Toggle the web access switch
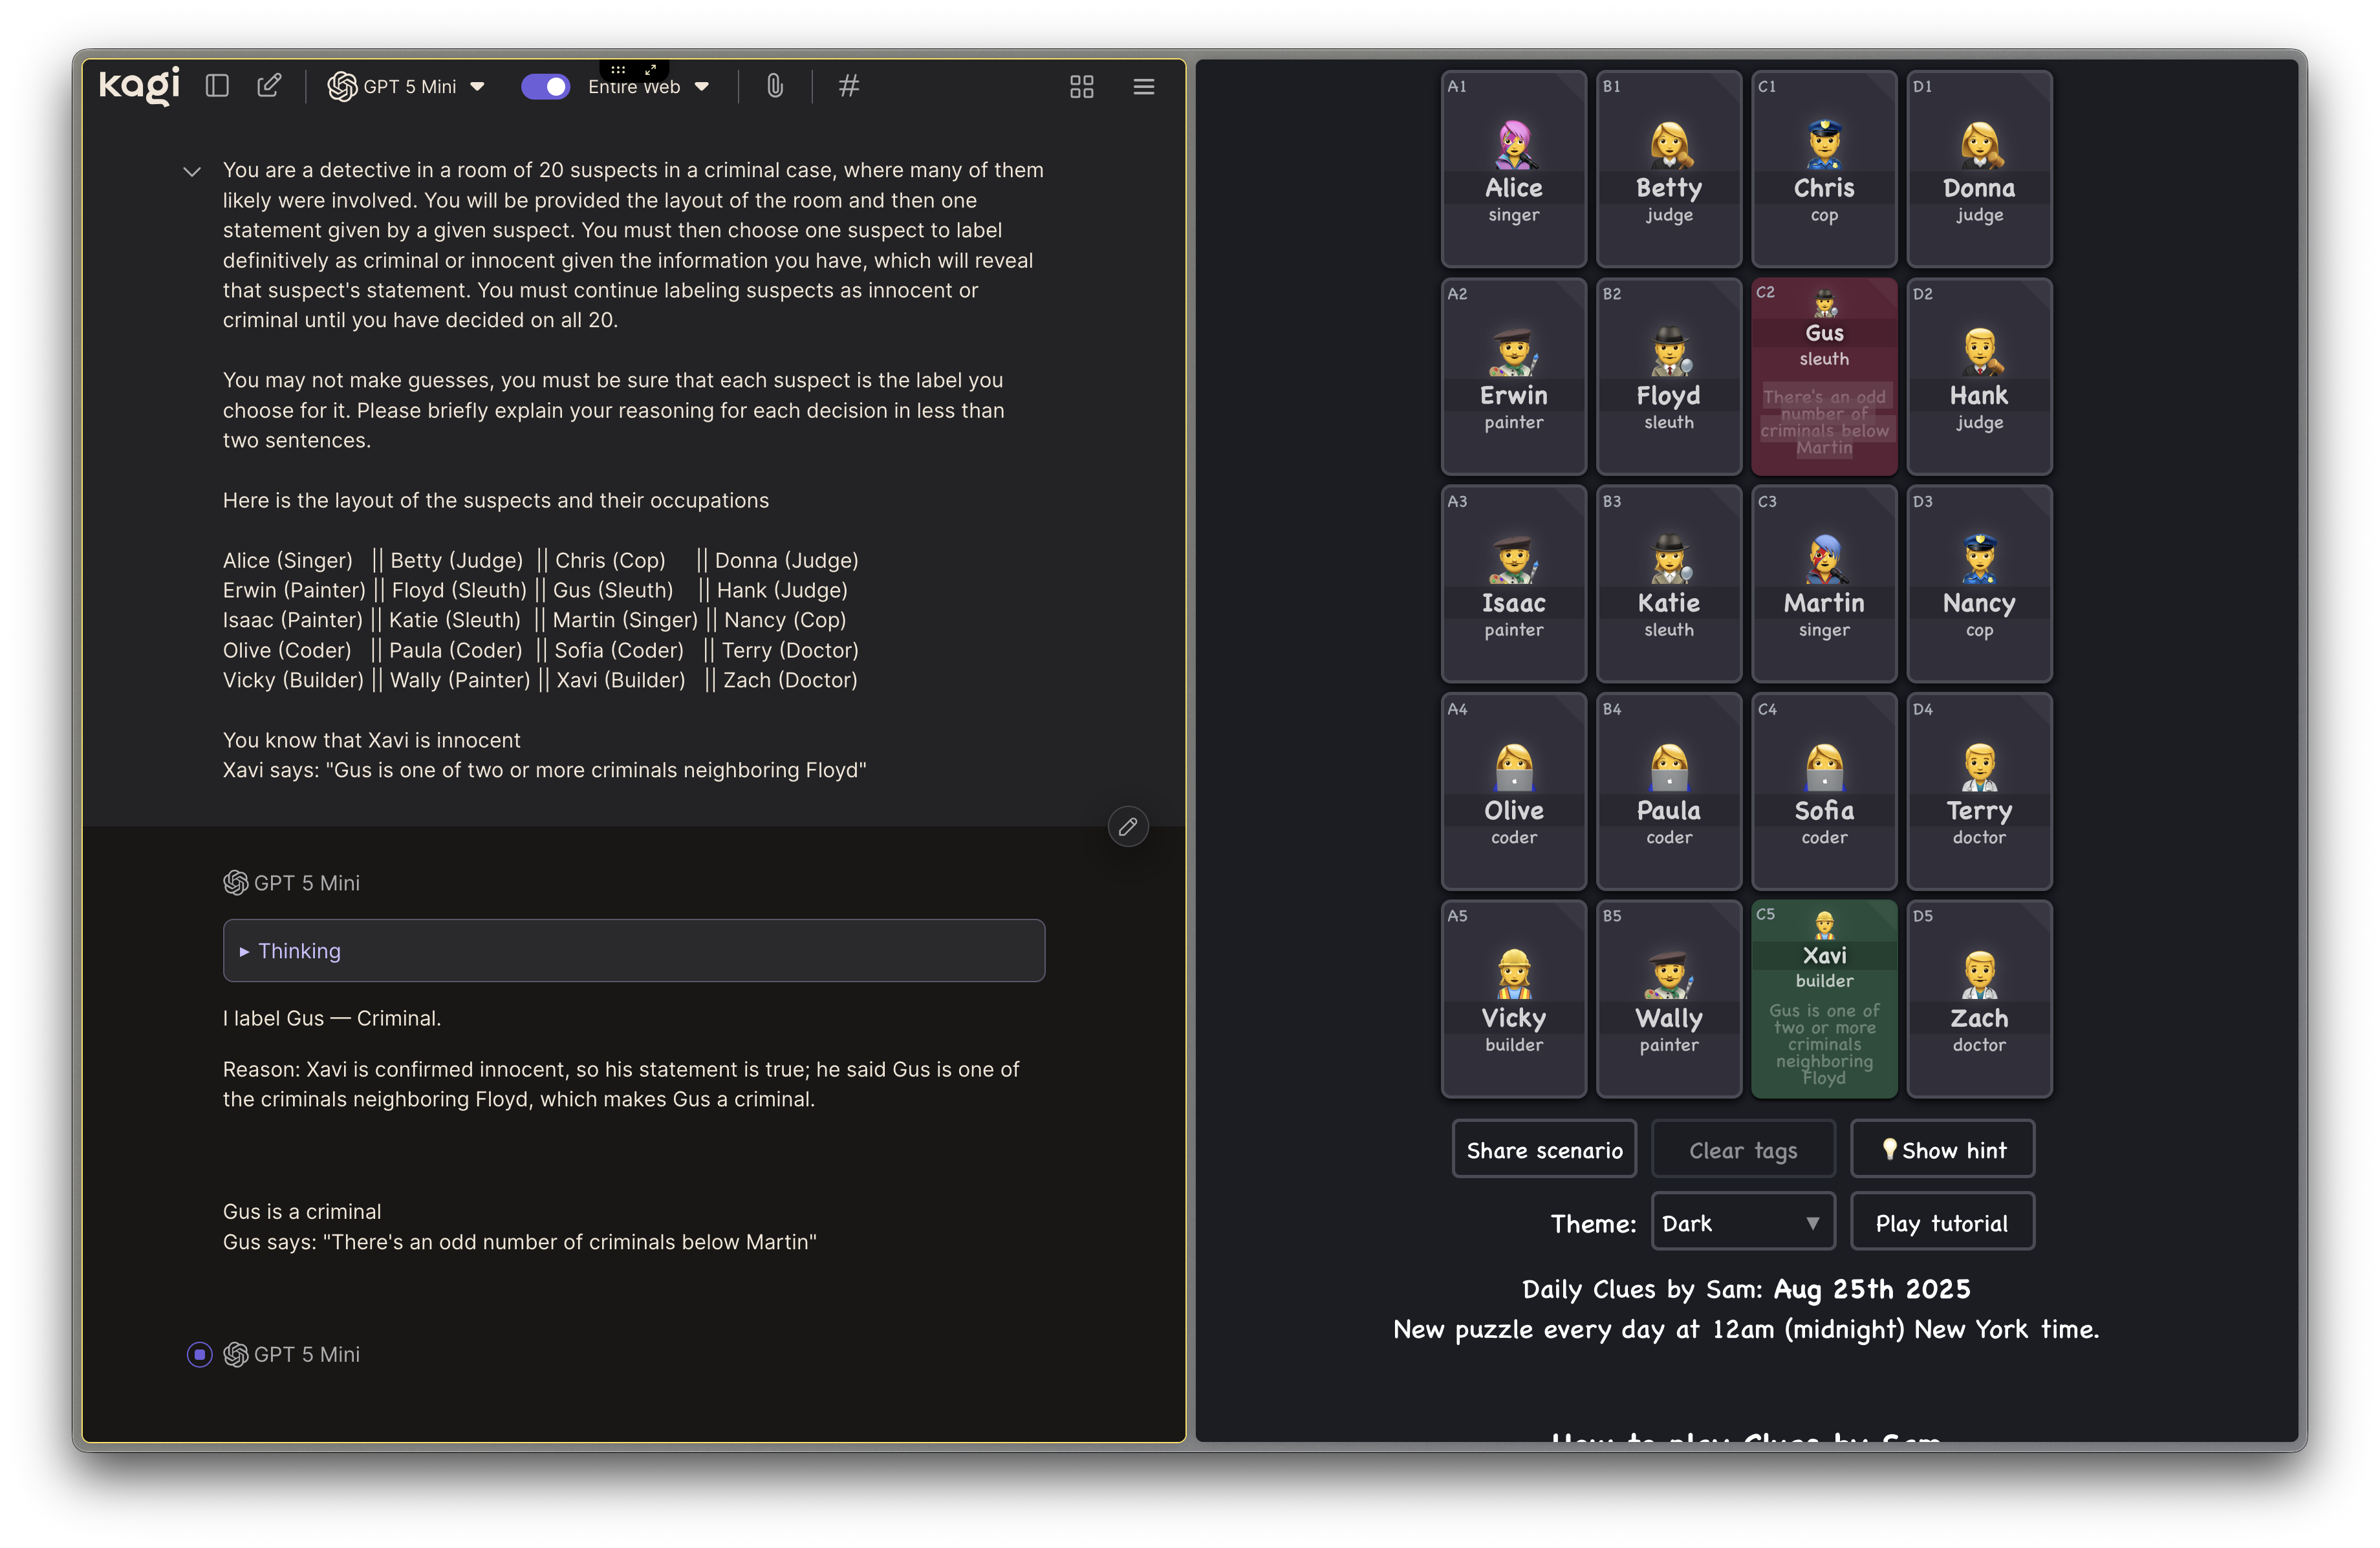 pyautogui.click(x=545, y=87)
